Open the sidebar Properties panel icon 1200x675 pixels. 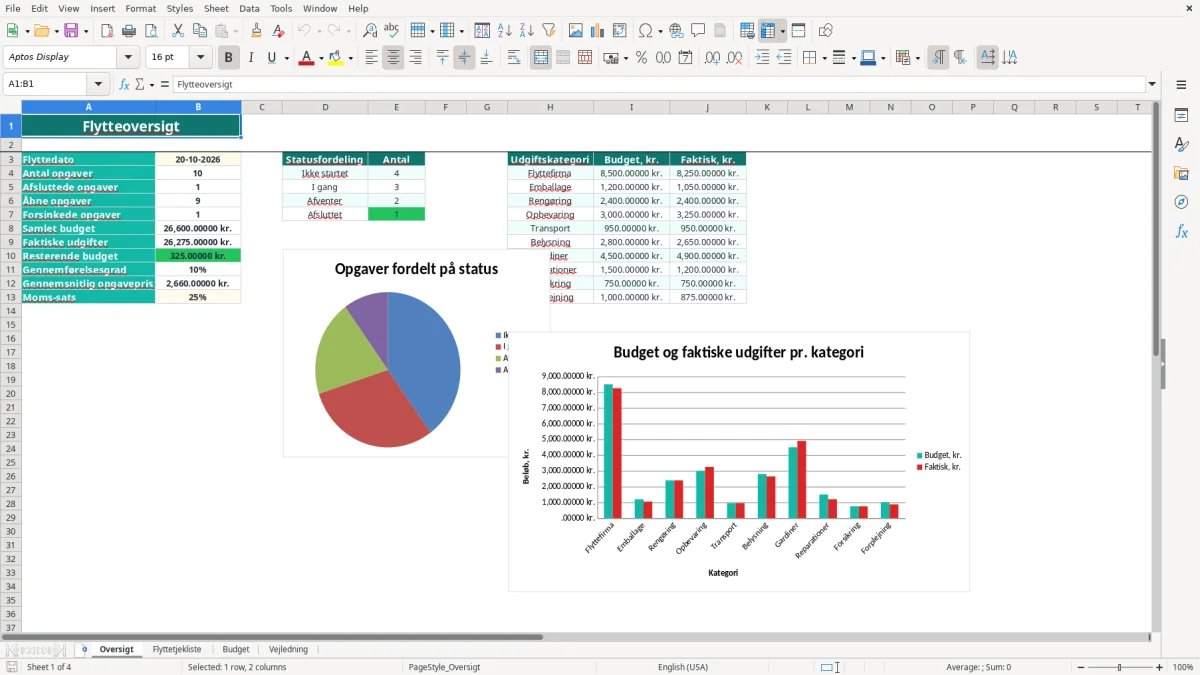pyautogui.click(x=1181, y=116)
